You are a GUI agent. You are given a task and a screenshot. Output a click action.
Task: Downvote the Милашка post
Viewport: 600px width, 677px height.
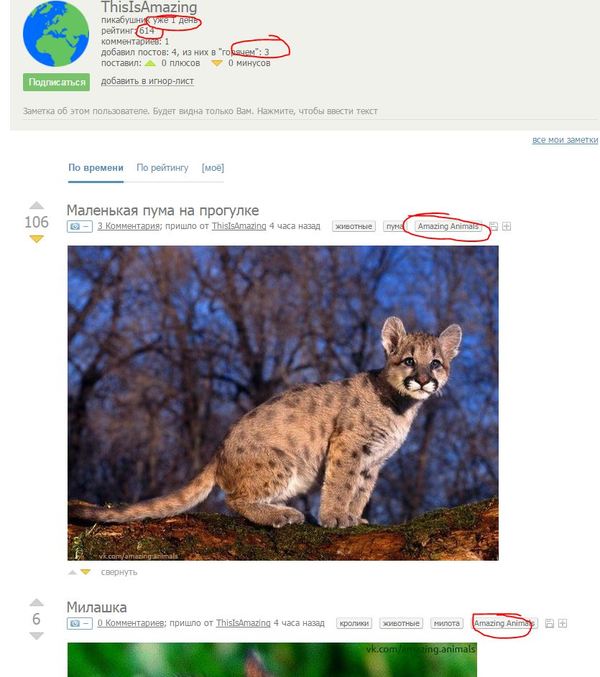[37, 636]
